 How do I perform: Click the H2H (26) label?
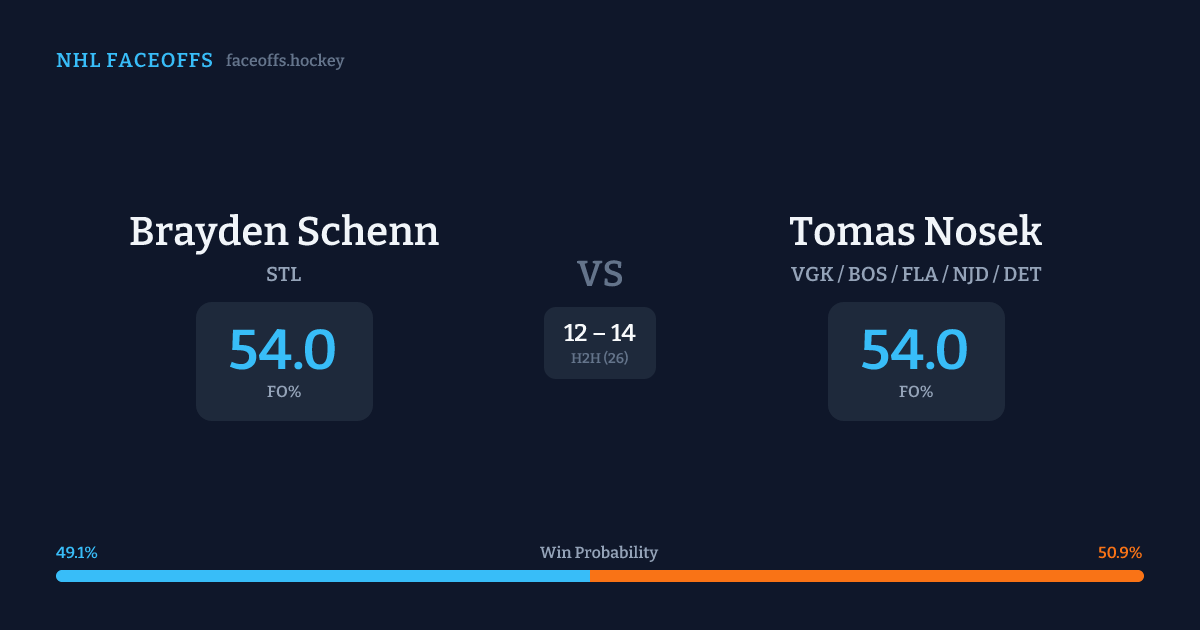point(600,358)
